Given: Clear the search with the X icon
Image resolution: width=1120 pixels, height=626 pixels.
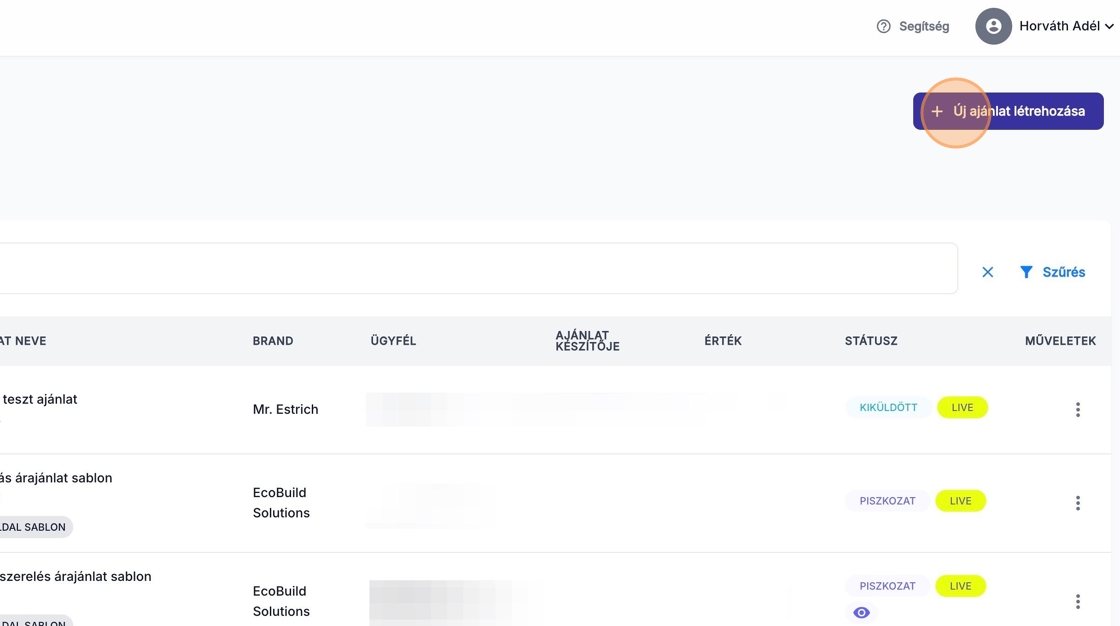Looking at the screenshot, I should (x=988, y=272).
